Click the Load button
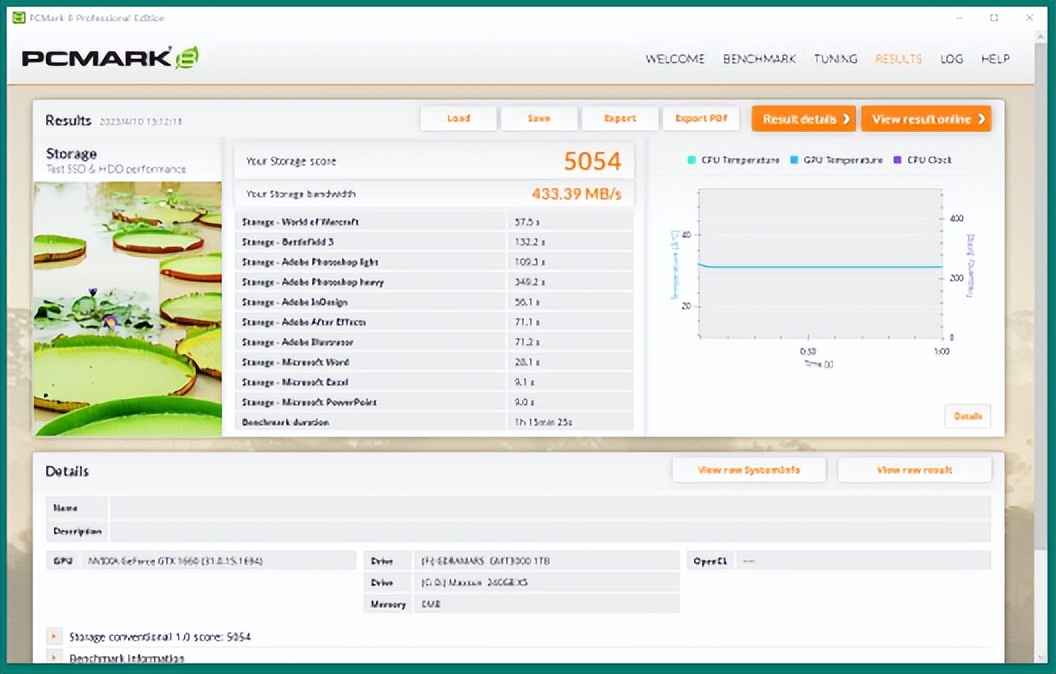The height and width of the screenshot is (674, 1056). 458,119
